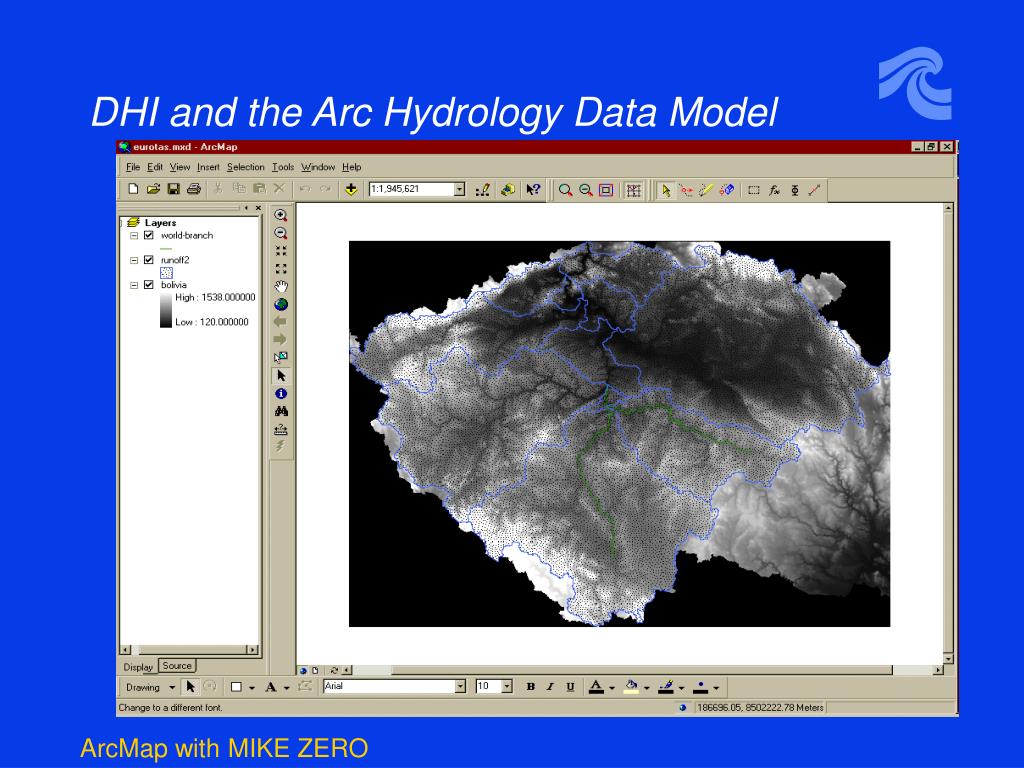Uncheck the world-branch layer checkbox
The height and width of the screenshot is (768, 1024).
[148, 235]
